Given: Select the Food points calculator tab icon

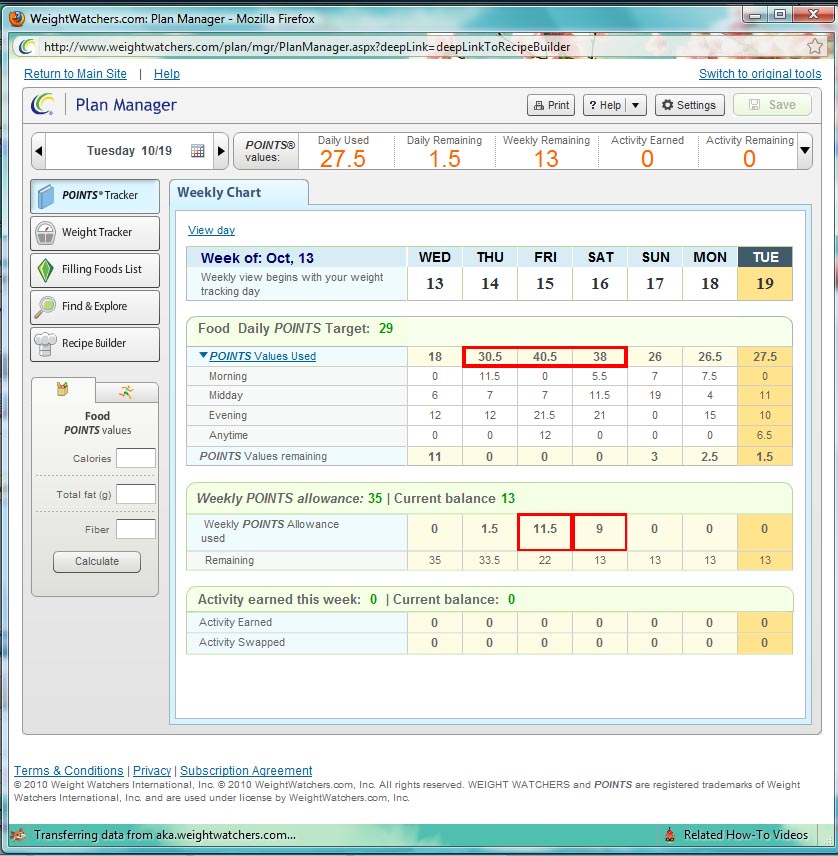Looking at the screenshot, I should (x=63, y=389).
